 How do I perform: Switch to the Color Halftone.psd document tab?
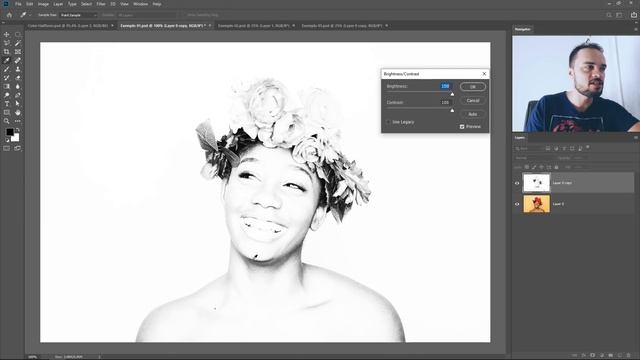click(x=68, y=26)
